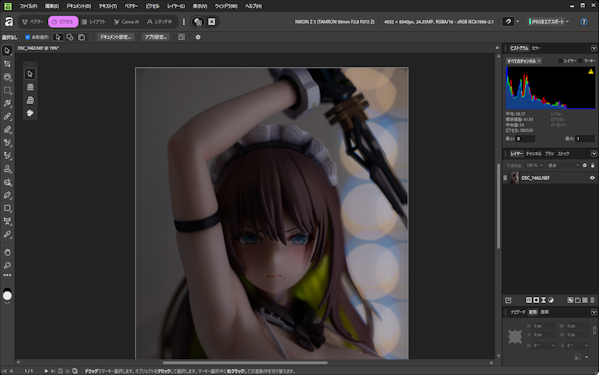Switch to the Pixel studio
The height and width of the screenshot is (375, 599).
63,22
